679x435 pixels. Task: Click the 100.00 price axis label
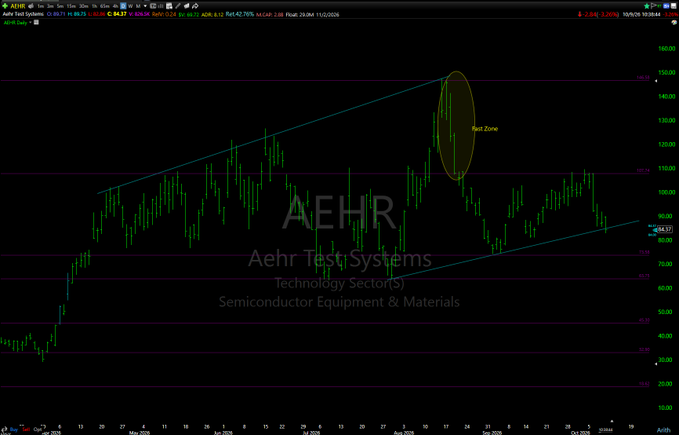[666, 192]
